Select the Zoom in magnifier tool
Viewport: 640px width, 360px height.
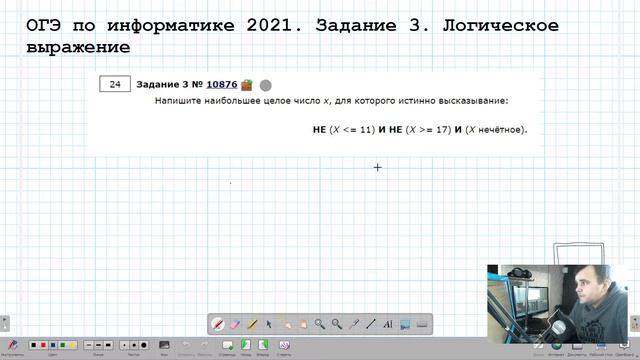click(x=320, y=324)
